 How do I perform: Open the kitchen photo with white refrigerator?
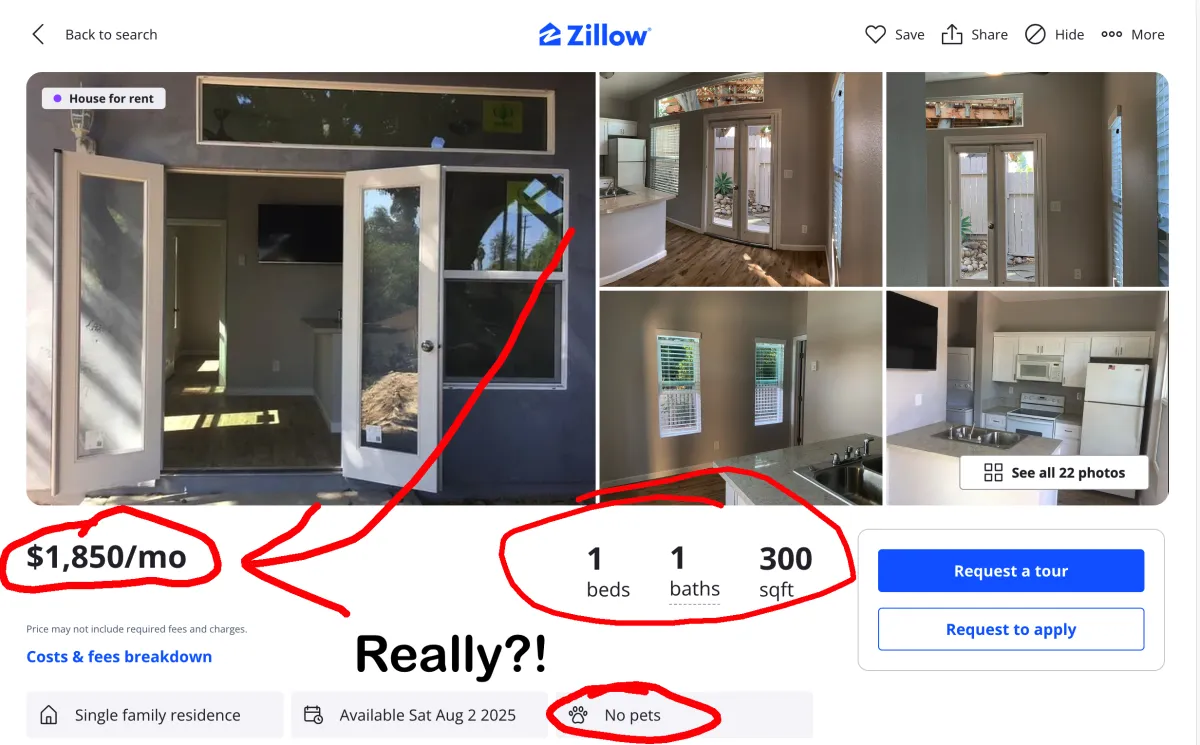point(1027,398)
